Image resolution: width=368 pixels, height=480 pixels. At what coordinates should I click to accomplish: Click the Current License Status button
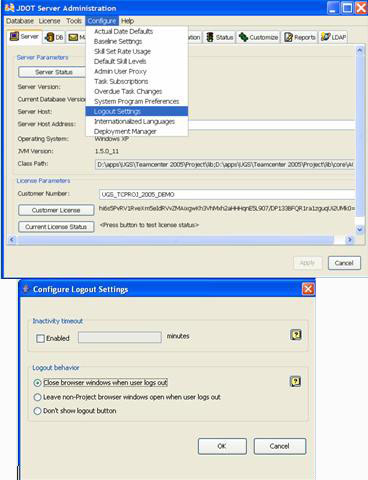[56, 227]
